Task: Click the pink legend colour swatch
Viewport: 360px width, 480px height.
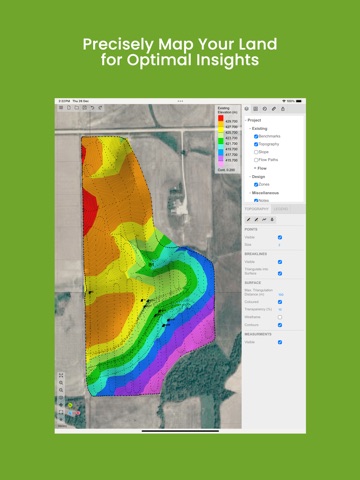Action: coord(221,164)
